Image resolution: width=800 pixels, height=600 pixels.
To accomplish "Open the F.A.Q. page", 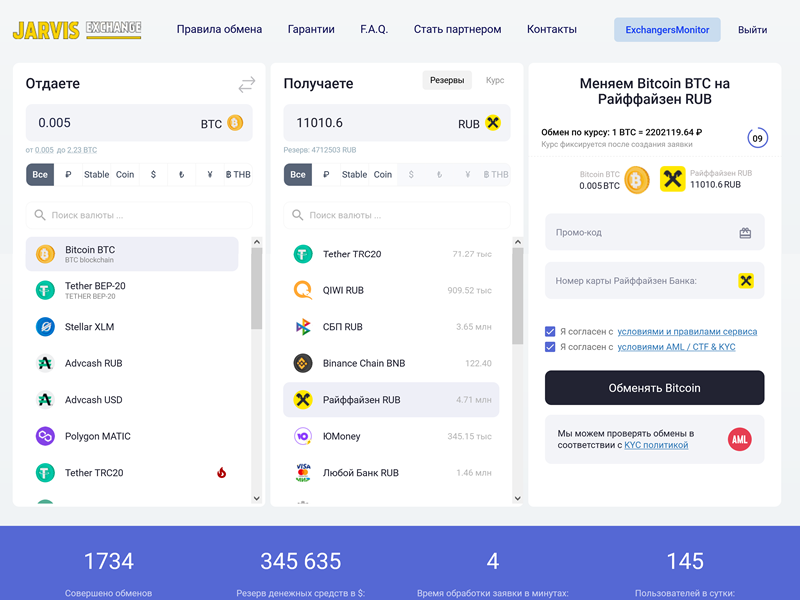I will coord(374,30).
